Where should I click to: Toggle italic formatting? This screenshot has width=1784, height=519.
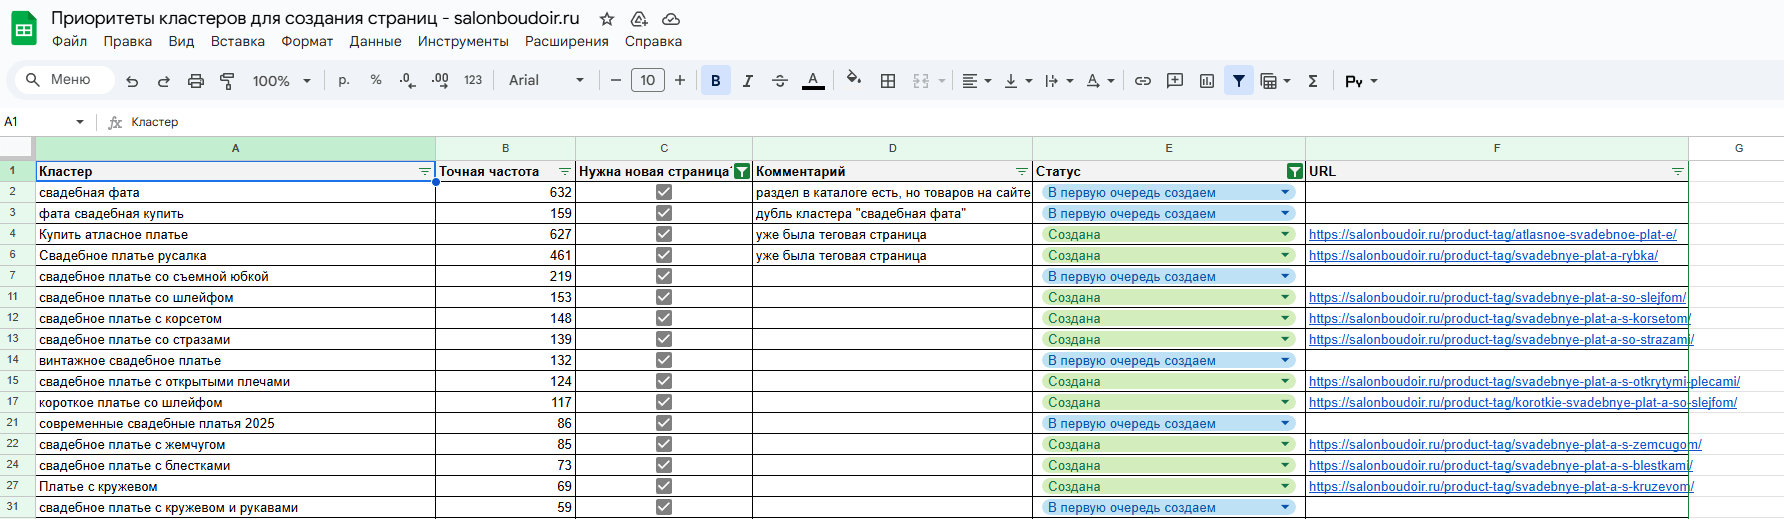click(747, 81)
